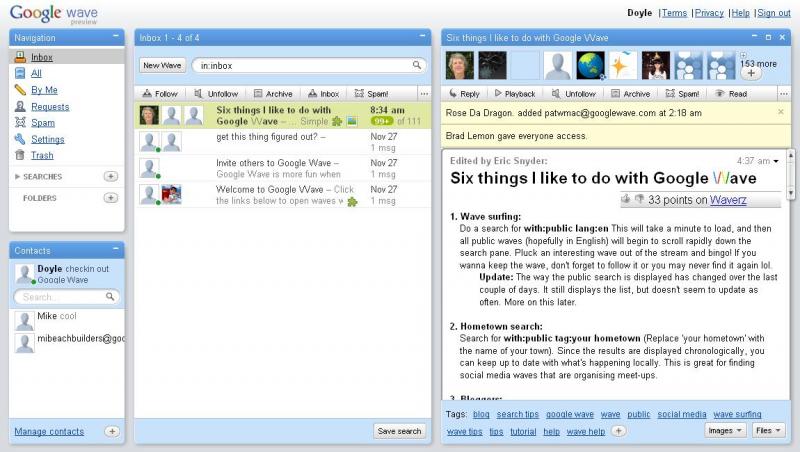The image size is (800, 452).
Task: Click the globe participant avatar
Action: (590, 65)
